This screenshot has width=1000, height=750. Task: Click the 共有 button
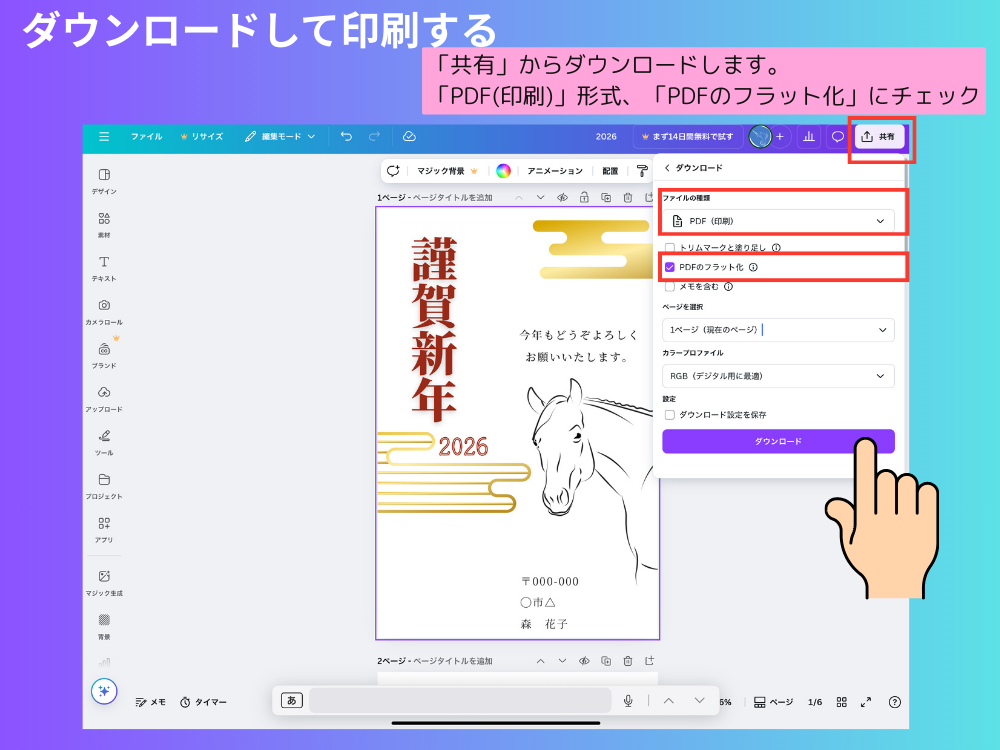click(x=881, y=138)
